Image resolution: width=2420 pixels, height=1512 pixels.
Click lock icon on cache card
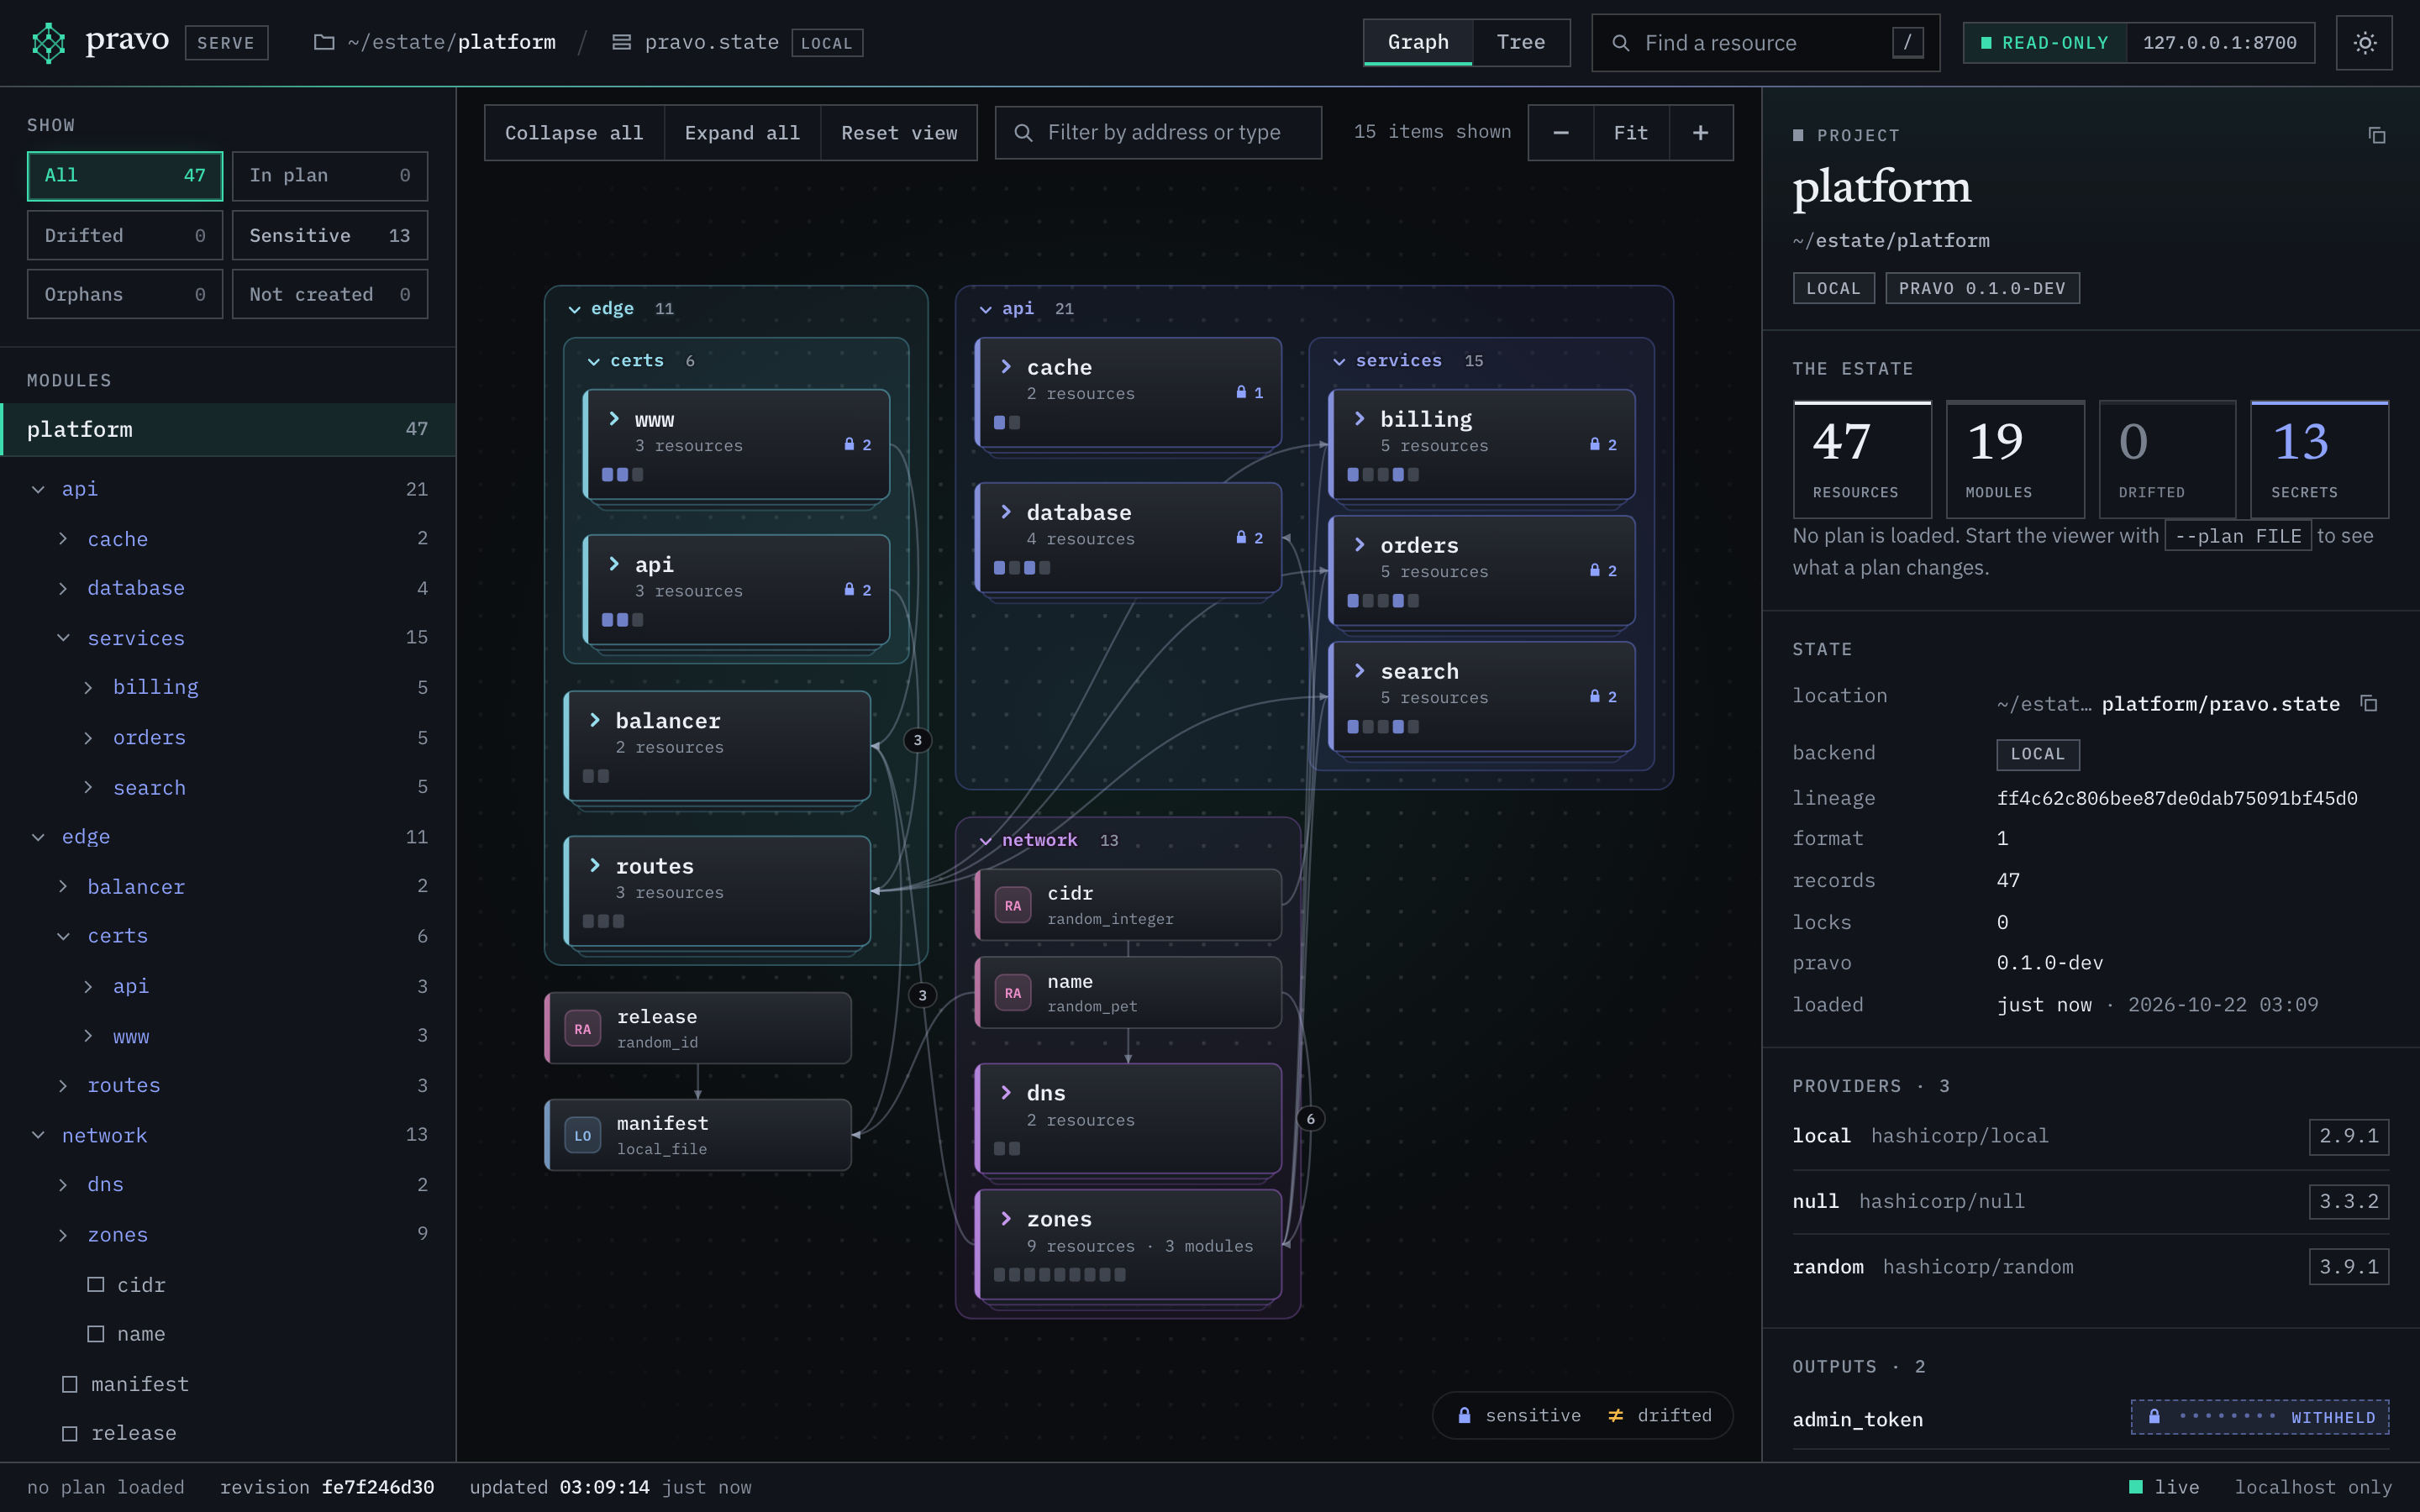(x=1241, y=392)
